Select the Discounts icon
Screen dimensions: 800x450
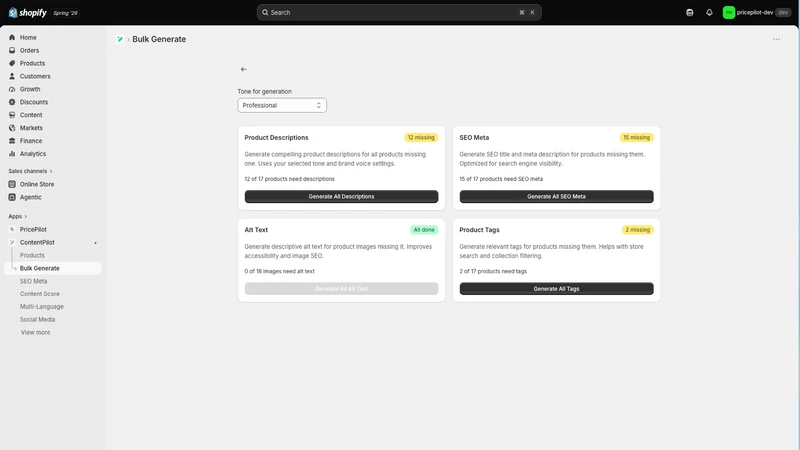point(12,102)
